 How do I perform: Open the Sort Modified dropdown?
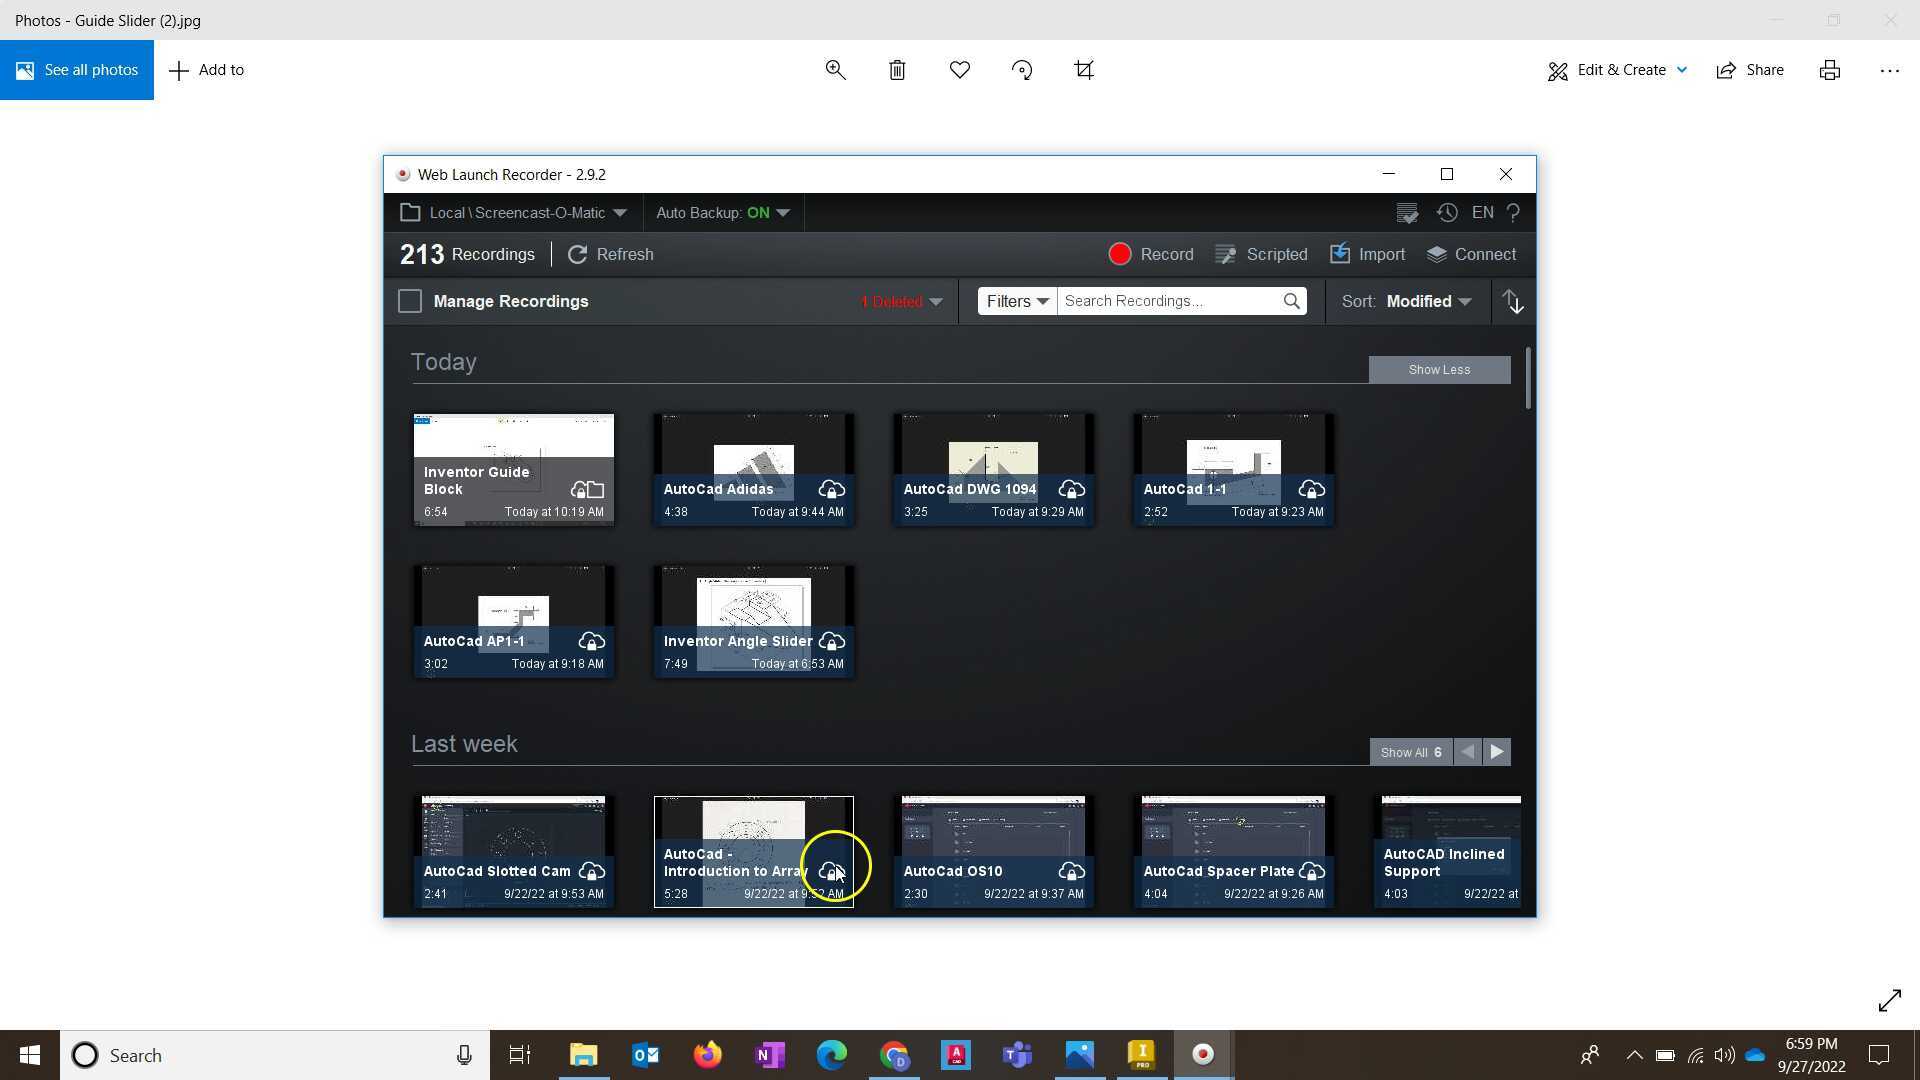point(1428,302)
